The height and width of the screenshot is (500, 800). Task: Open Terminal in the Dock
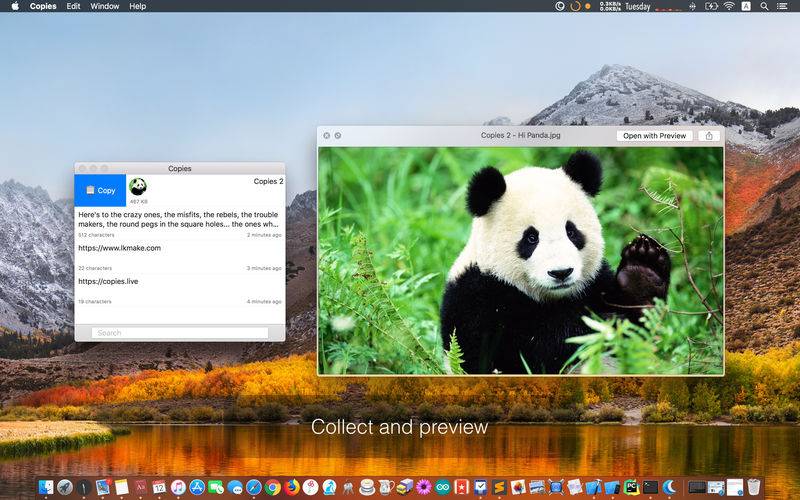(651, 487)
